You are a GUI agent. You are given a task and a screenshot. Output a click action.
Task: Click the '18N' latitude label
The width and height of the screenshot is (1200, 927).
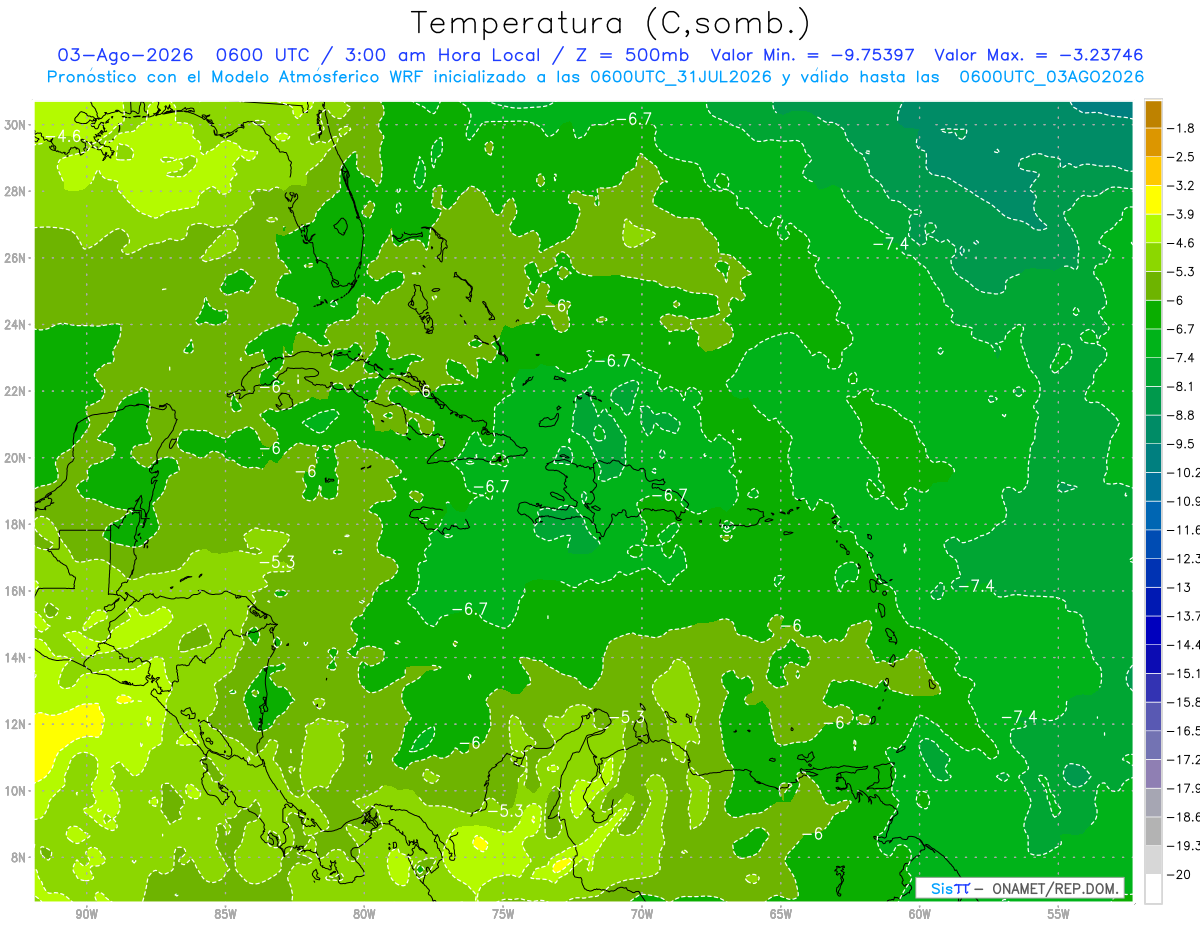coord(17,524)
